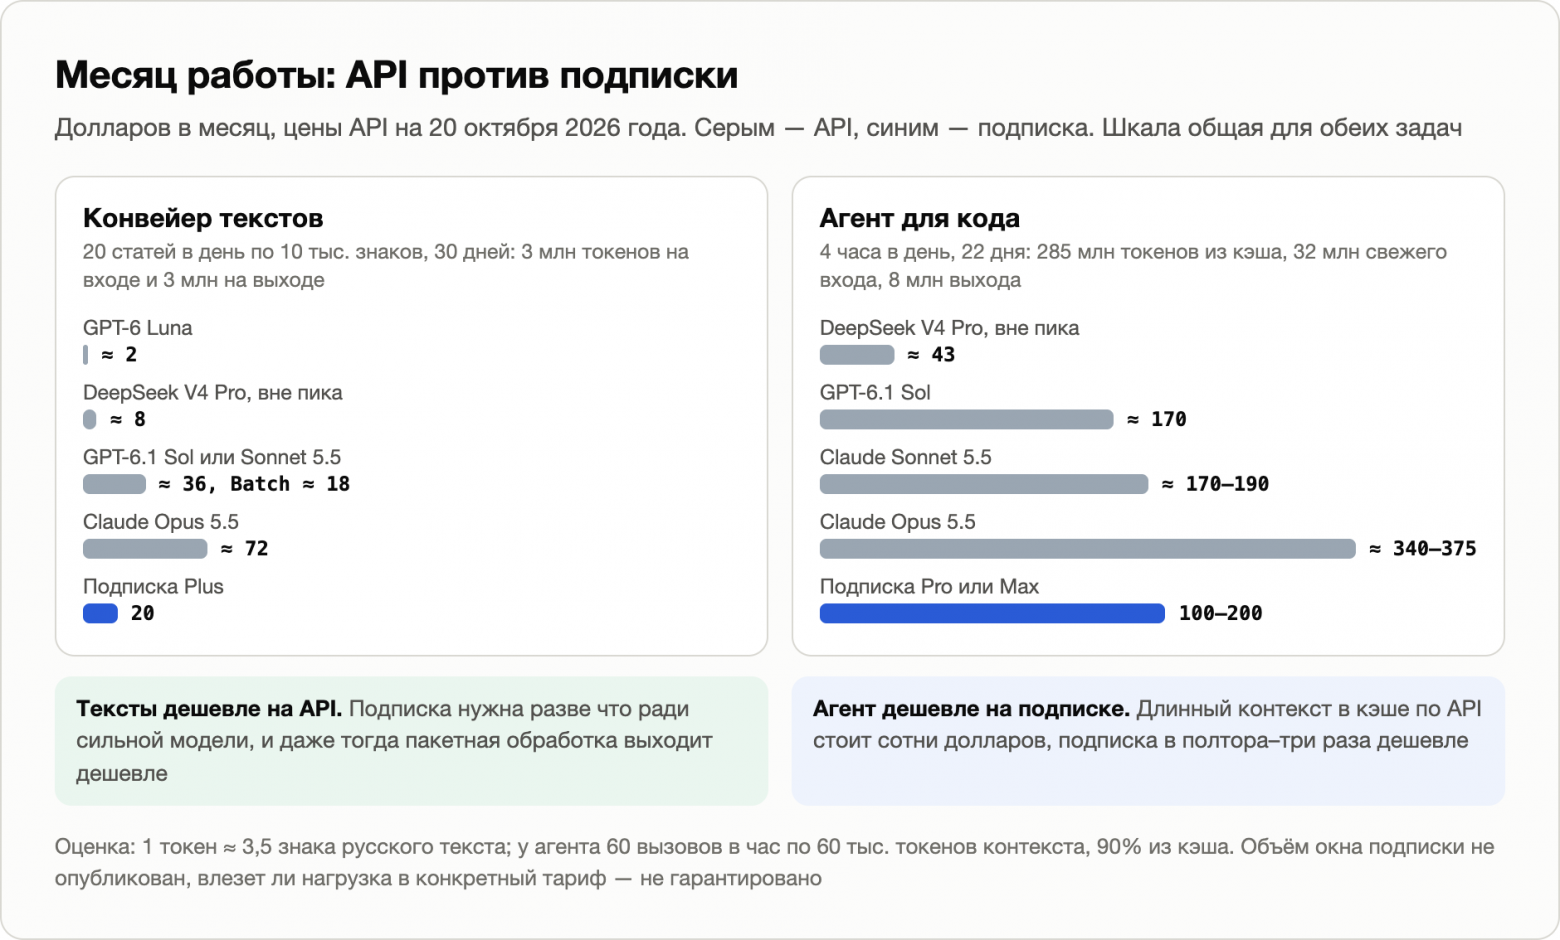
Task: Click the 'Claude Sonnet 5.5' label
Action: [x=906, y=457]
